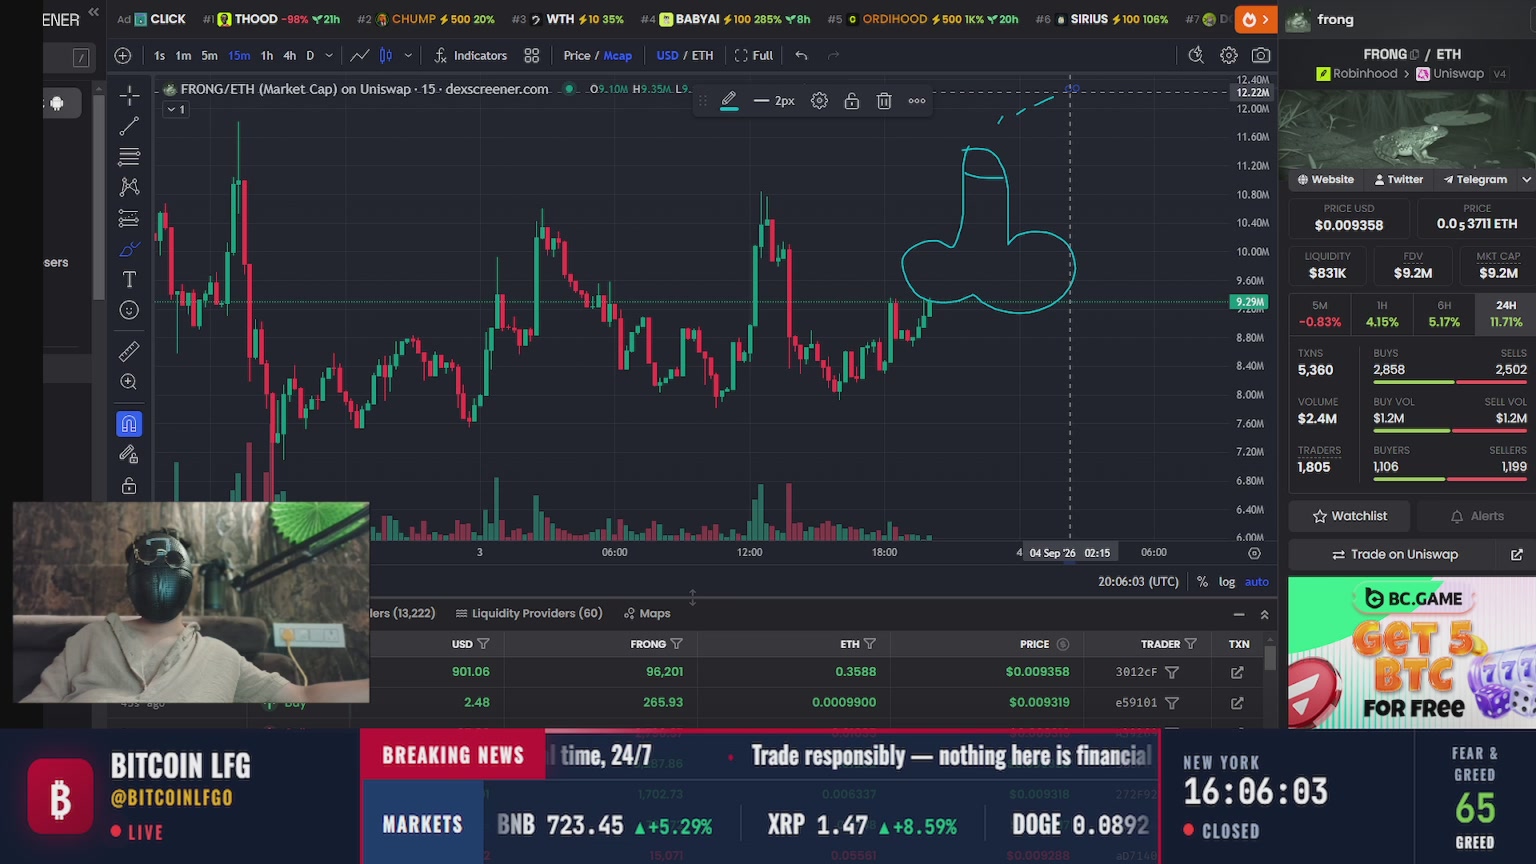Image resolution: width=1536 pixels, height=864 pixels.
Task: Open the line color pencil swatch
Action: 729,101
